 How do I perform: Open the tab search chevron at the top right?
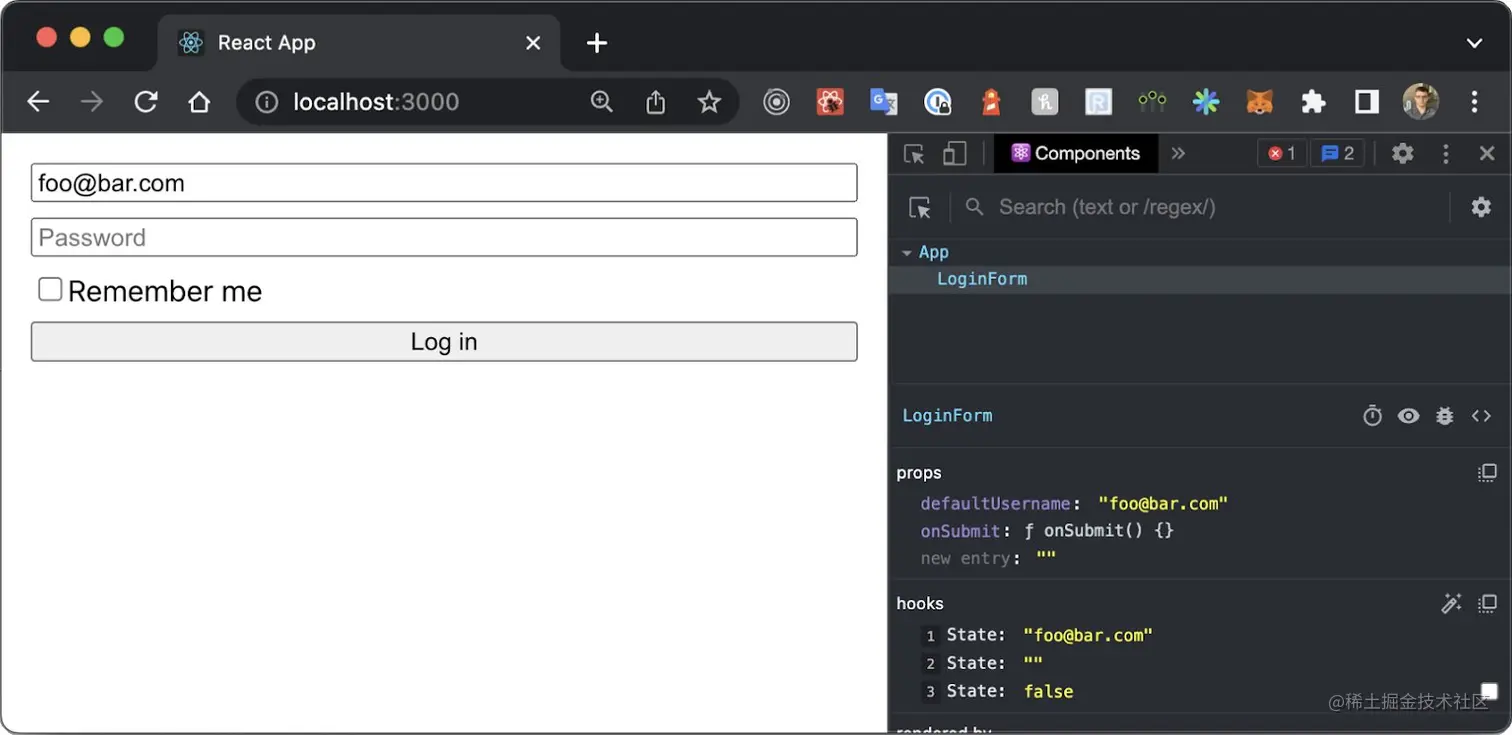click(x=1474, y=43)
